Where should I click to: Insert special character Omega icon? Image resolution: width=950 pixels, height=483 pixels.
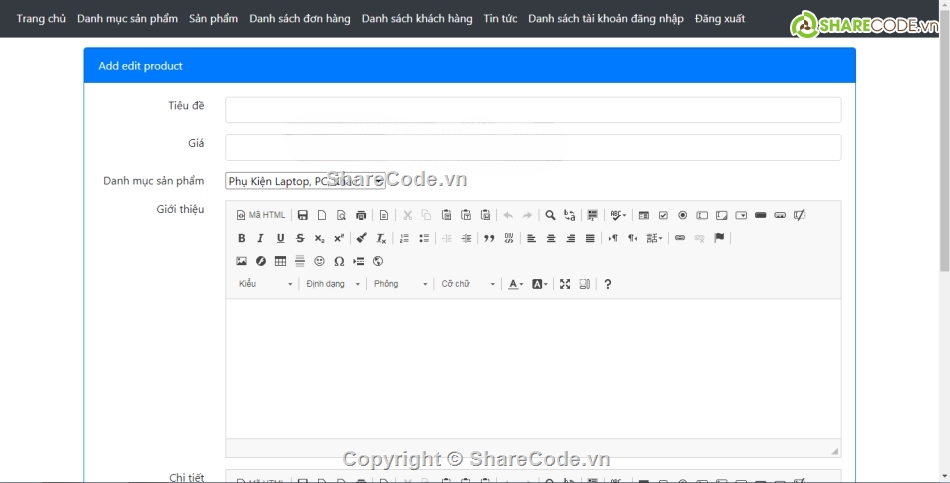[339, 261]
